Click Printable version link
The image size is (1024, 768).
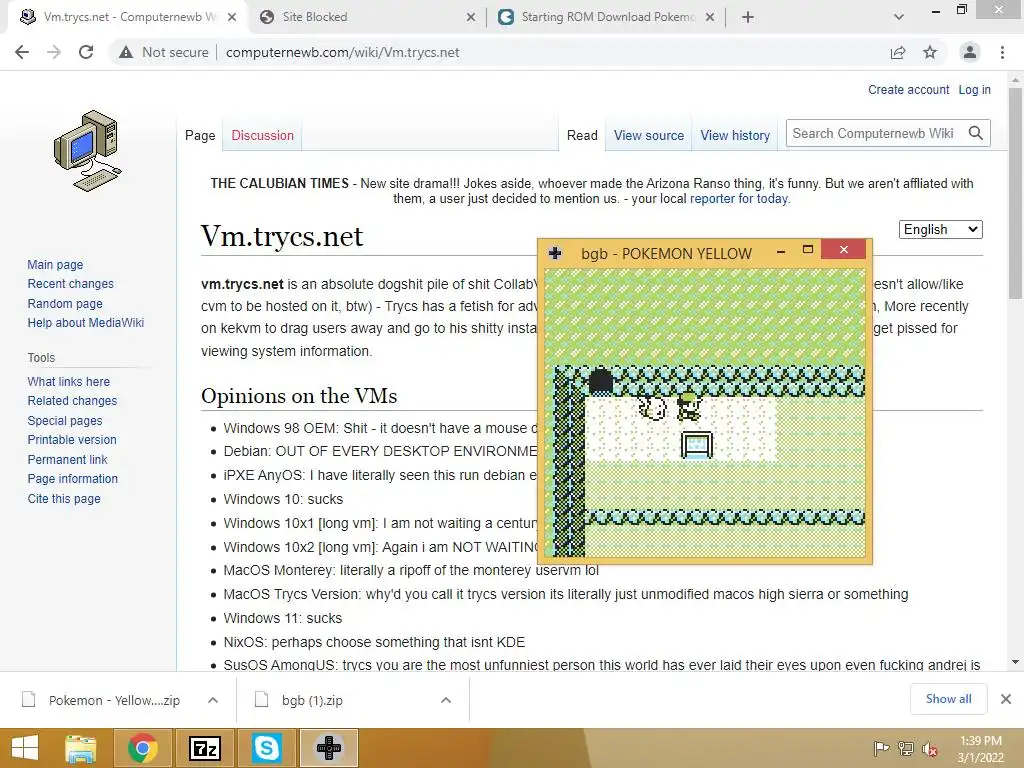[x=72, y=440]
